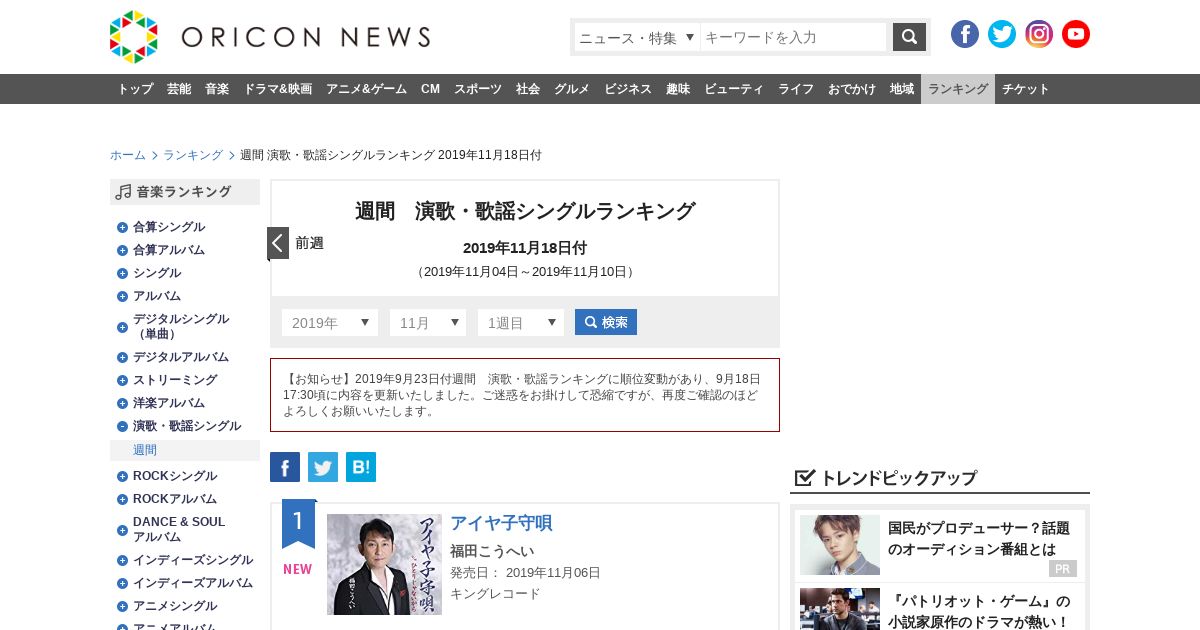Expand the デジタルアルバム plus icon
This screenshot has height=630, width=1200.
click(122, 357)
